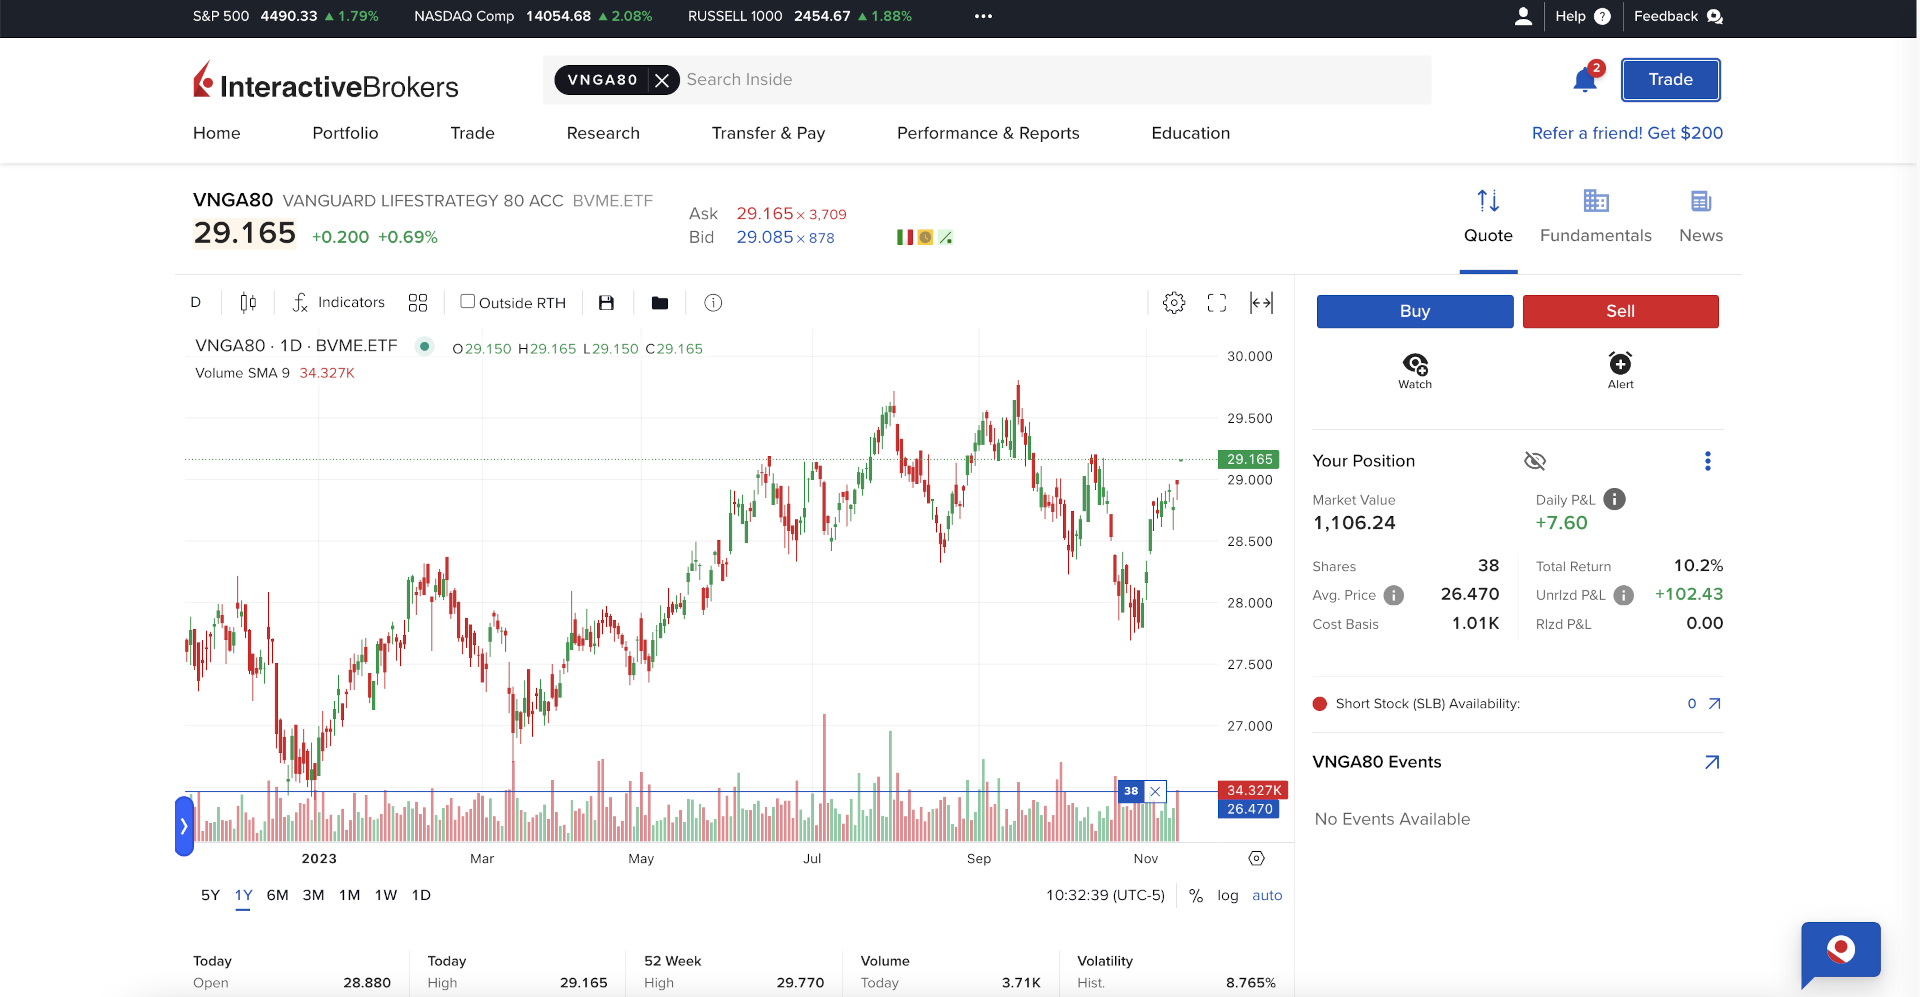Open chart settings gear icon
This screenshot has height=997, width=1920.
1174,303
